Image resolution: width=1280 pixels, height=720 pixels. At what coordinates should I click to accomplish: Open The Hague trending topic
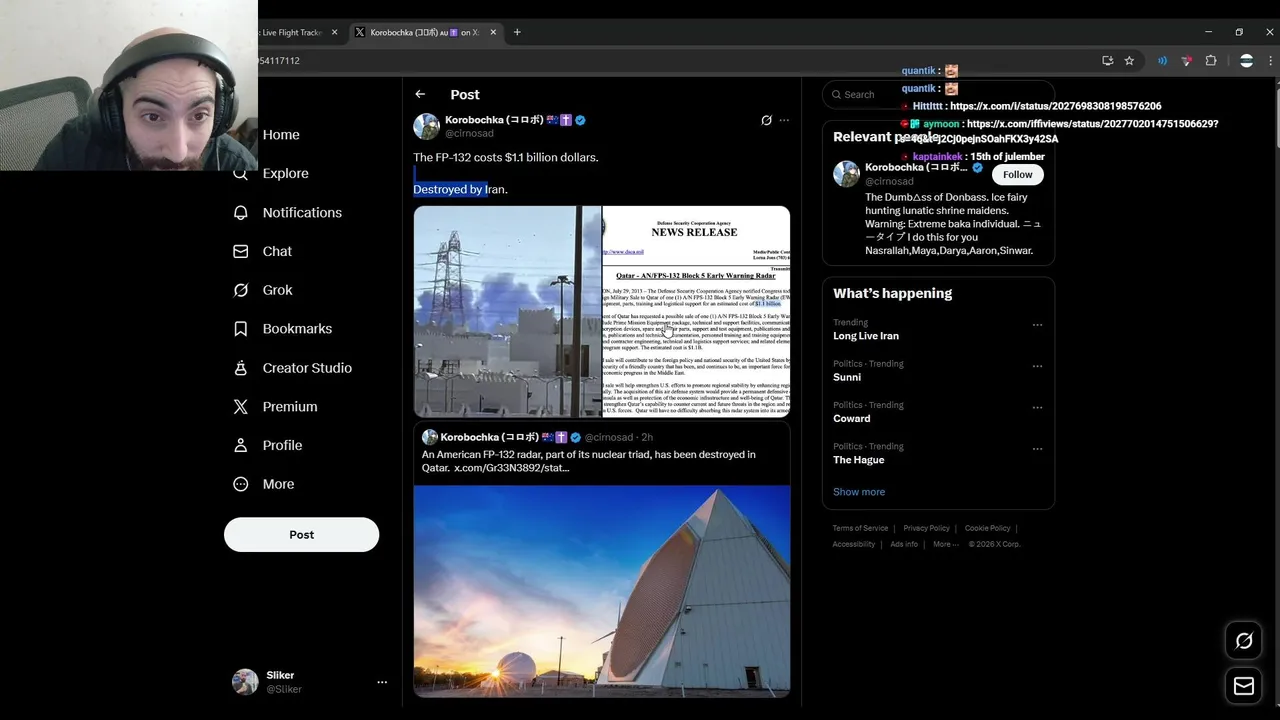[859, 460]
